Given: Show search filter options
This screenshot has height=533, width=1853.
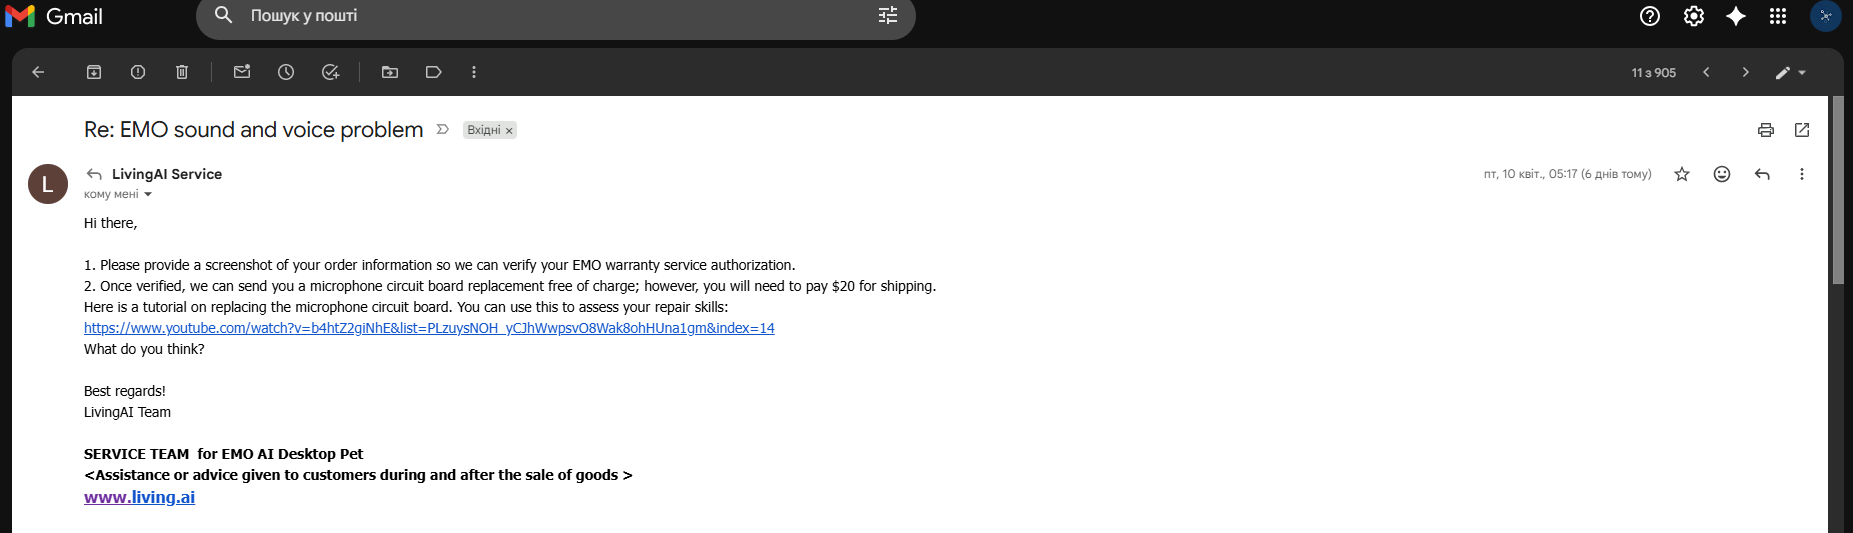Looking at the screenshot, I should 888,16.
